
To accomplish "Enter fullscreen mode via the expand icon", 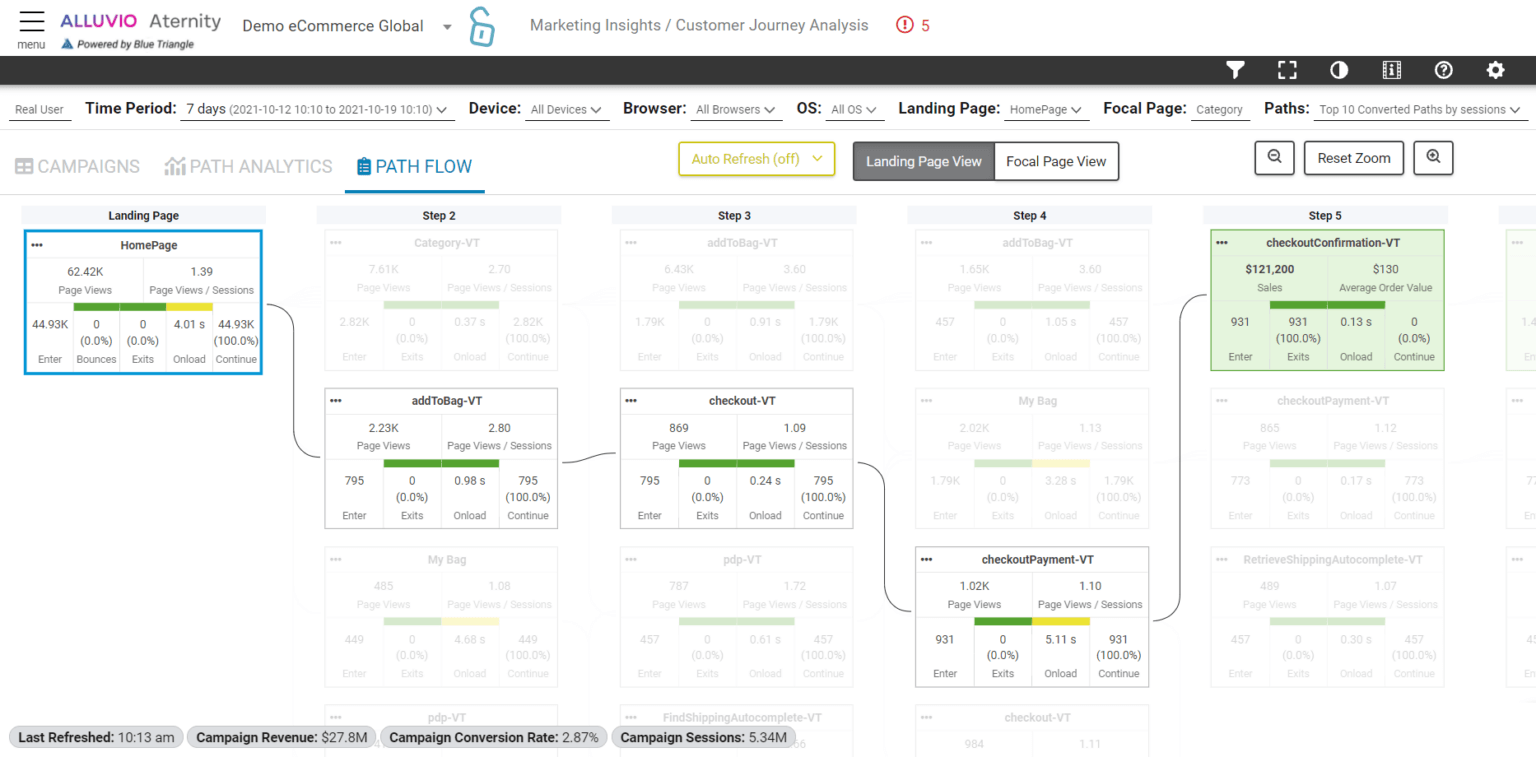I will point(1287,70).
